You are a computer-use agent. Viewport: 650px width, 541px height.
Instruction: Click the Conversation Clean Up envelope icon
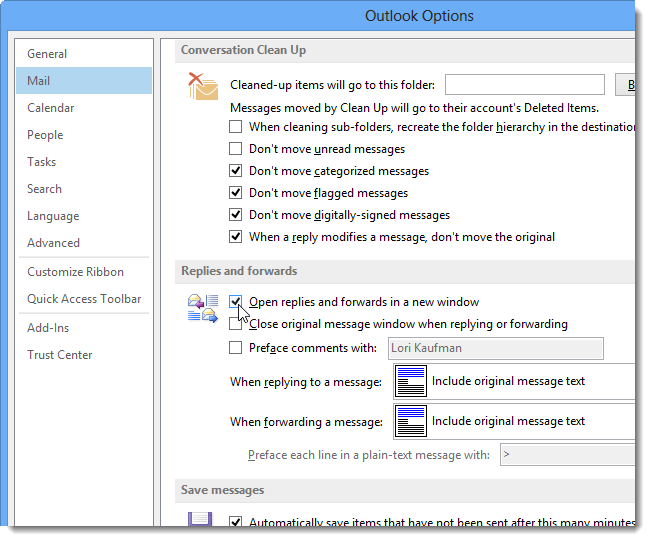[204, 86]
